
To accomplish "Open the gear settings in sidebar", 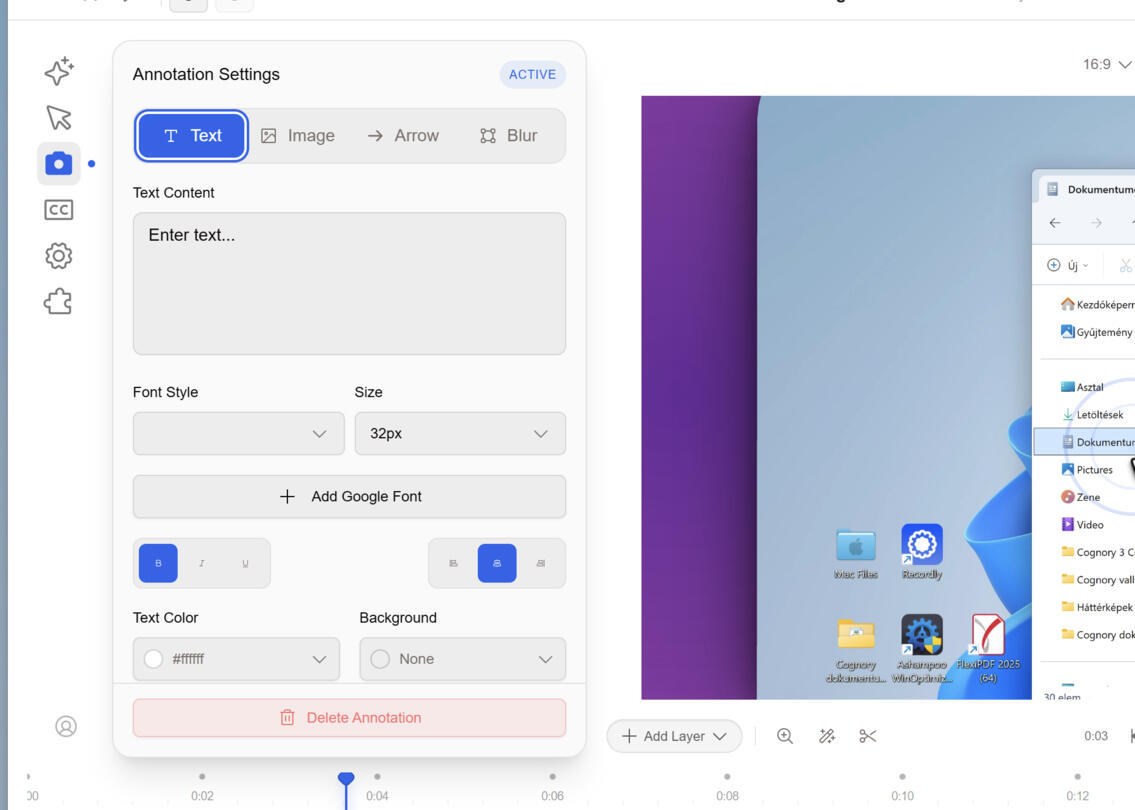I will pos(59,256).
